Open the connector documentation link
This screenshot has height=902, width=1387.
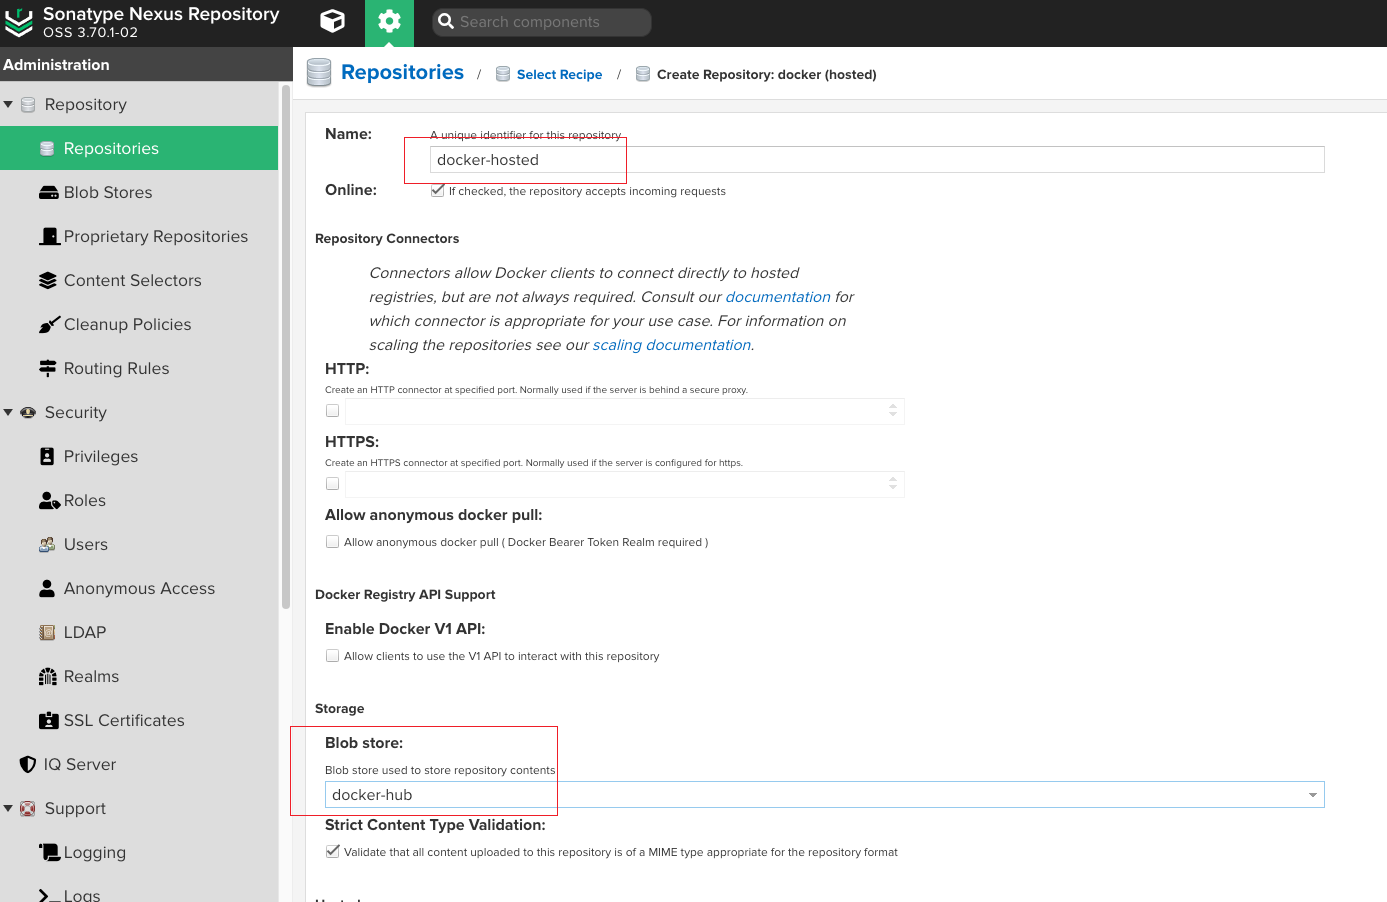tap(778, 297)
